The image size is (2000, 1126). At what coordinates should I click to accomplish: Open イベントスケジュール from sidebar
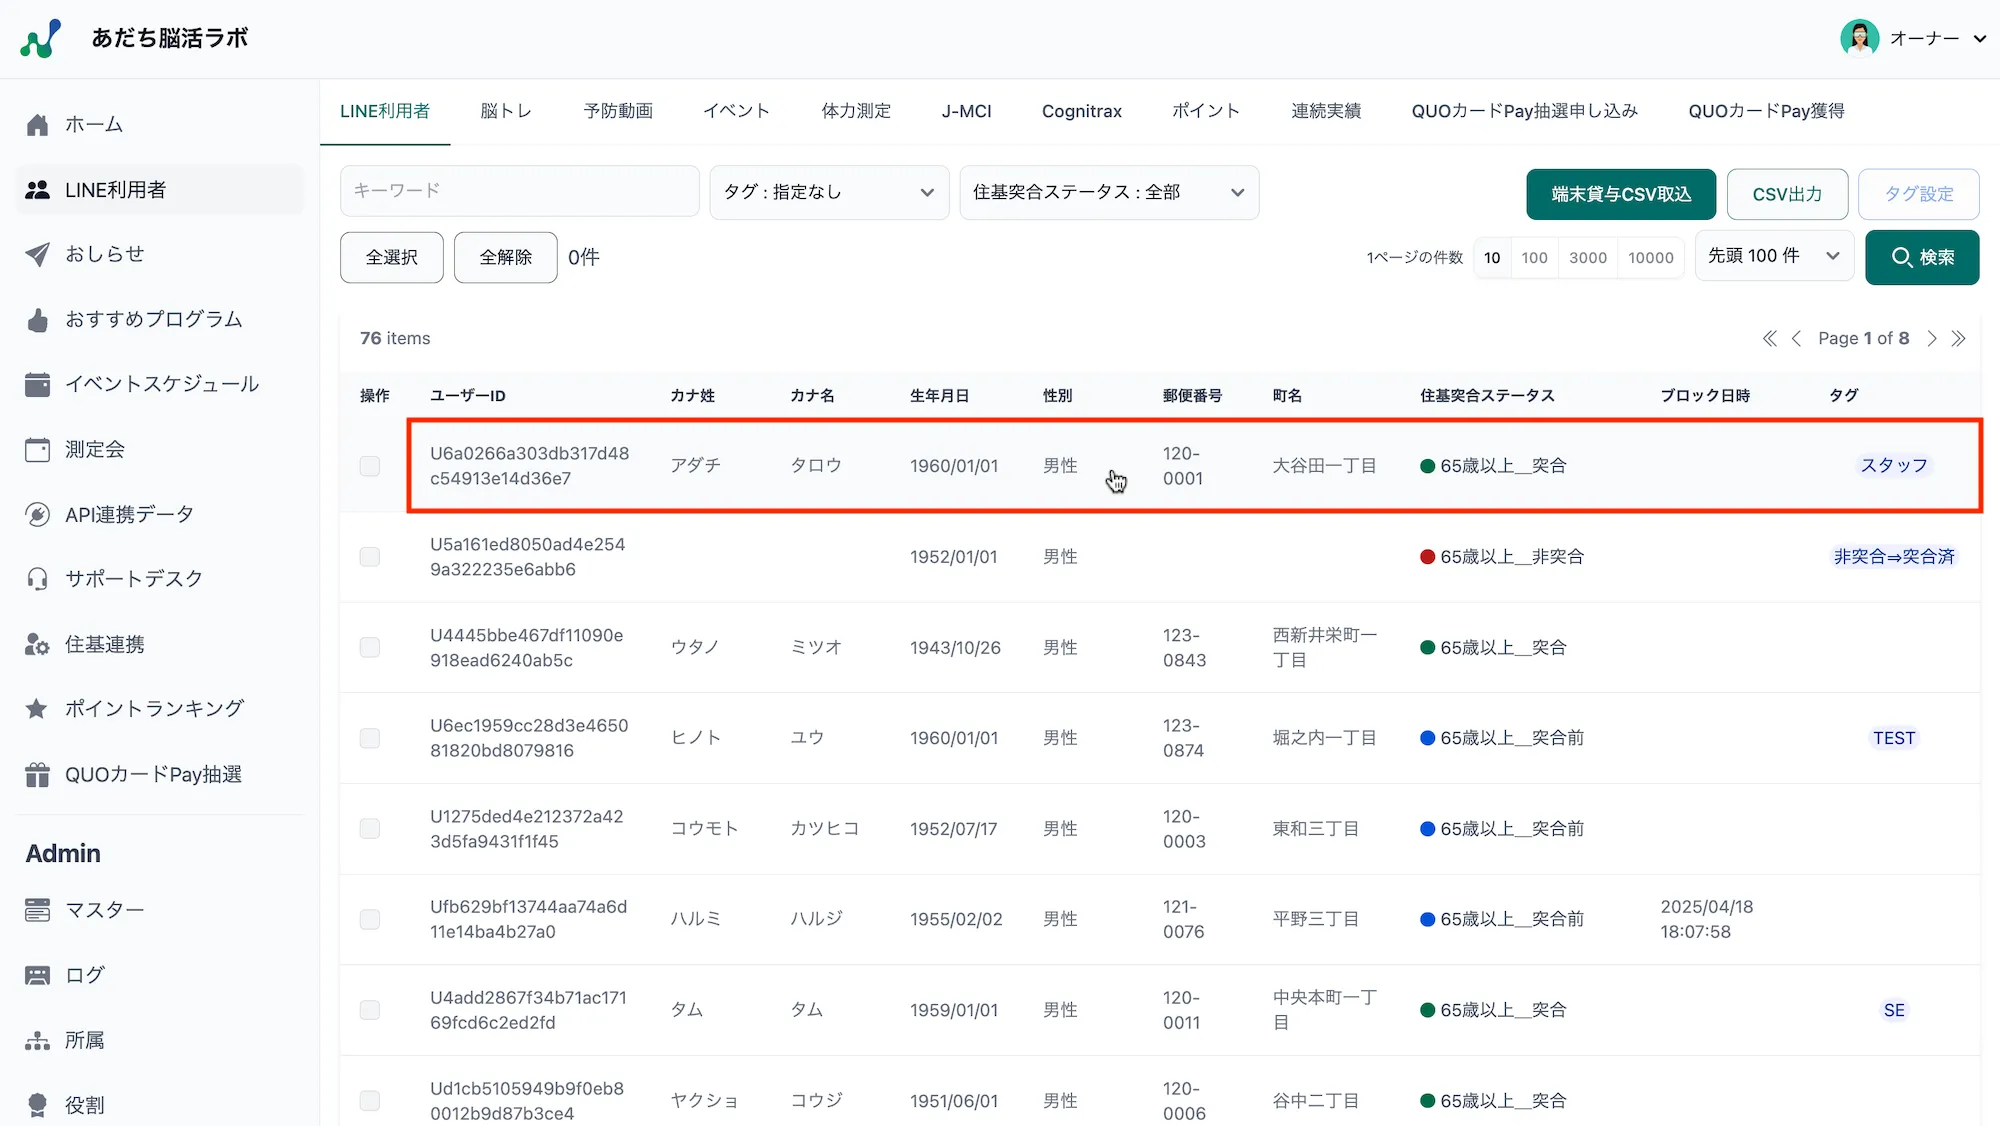coord(160,384)
